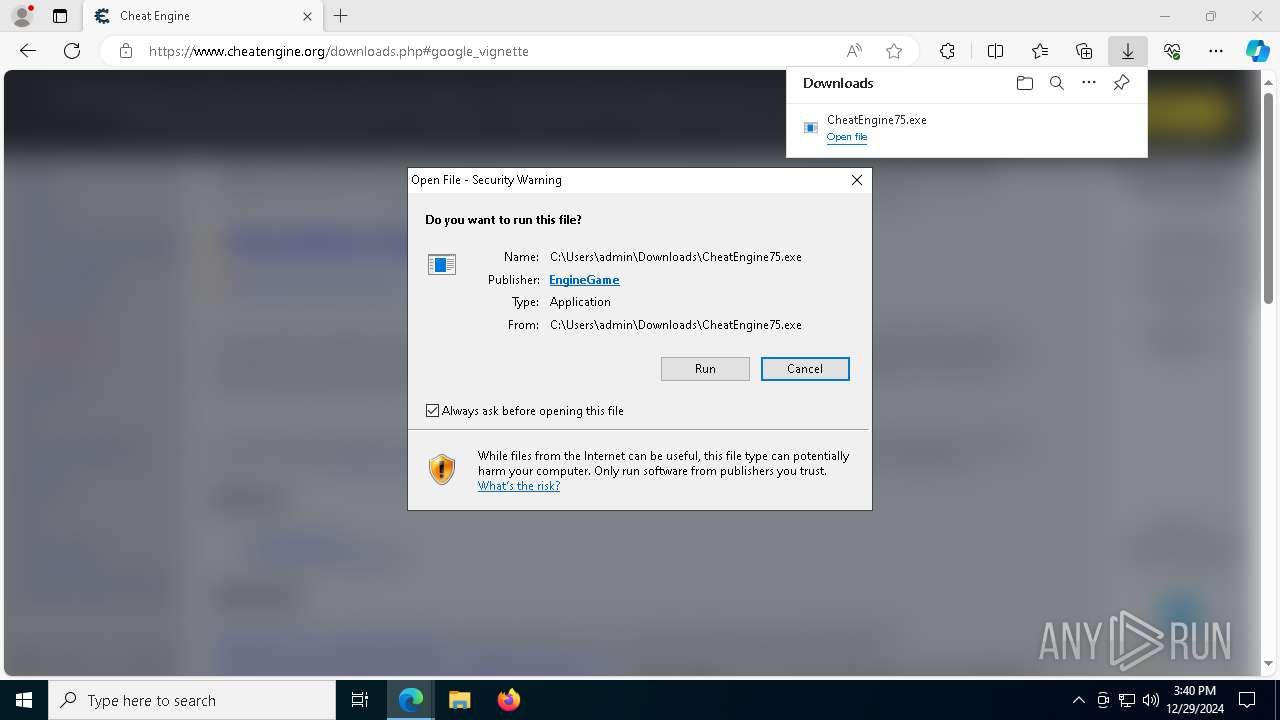Pin the Downloads panel

pyautogui.click(x=1121, y=83)
